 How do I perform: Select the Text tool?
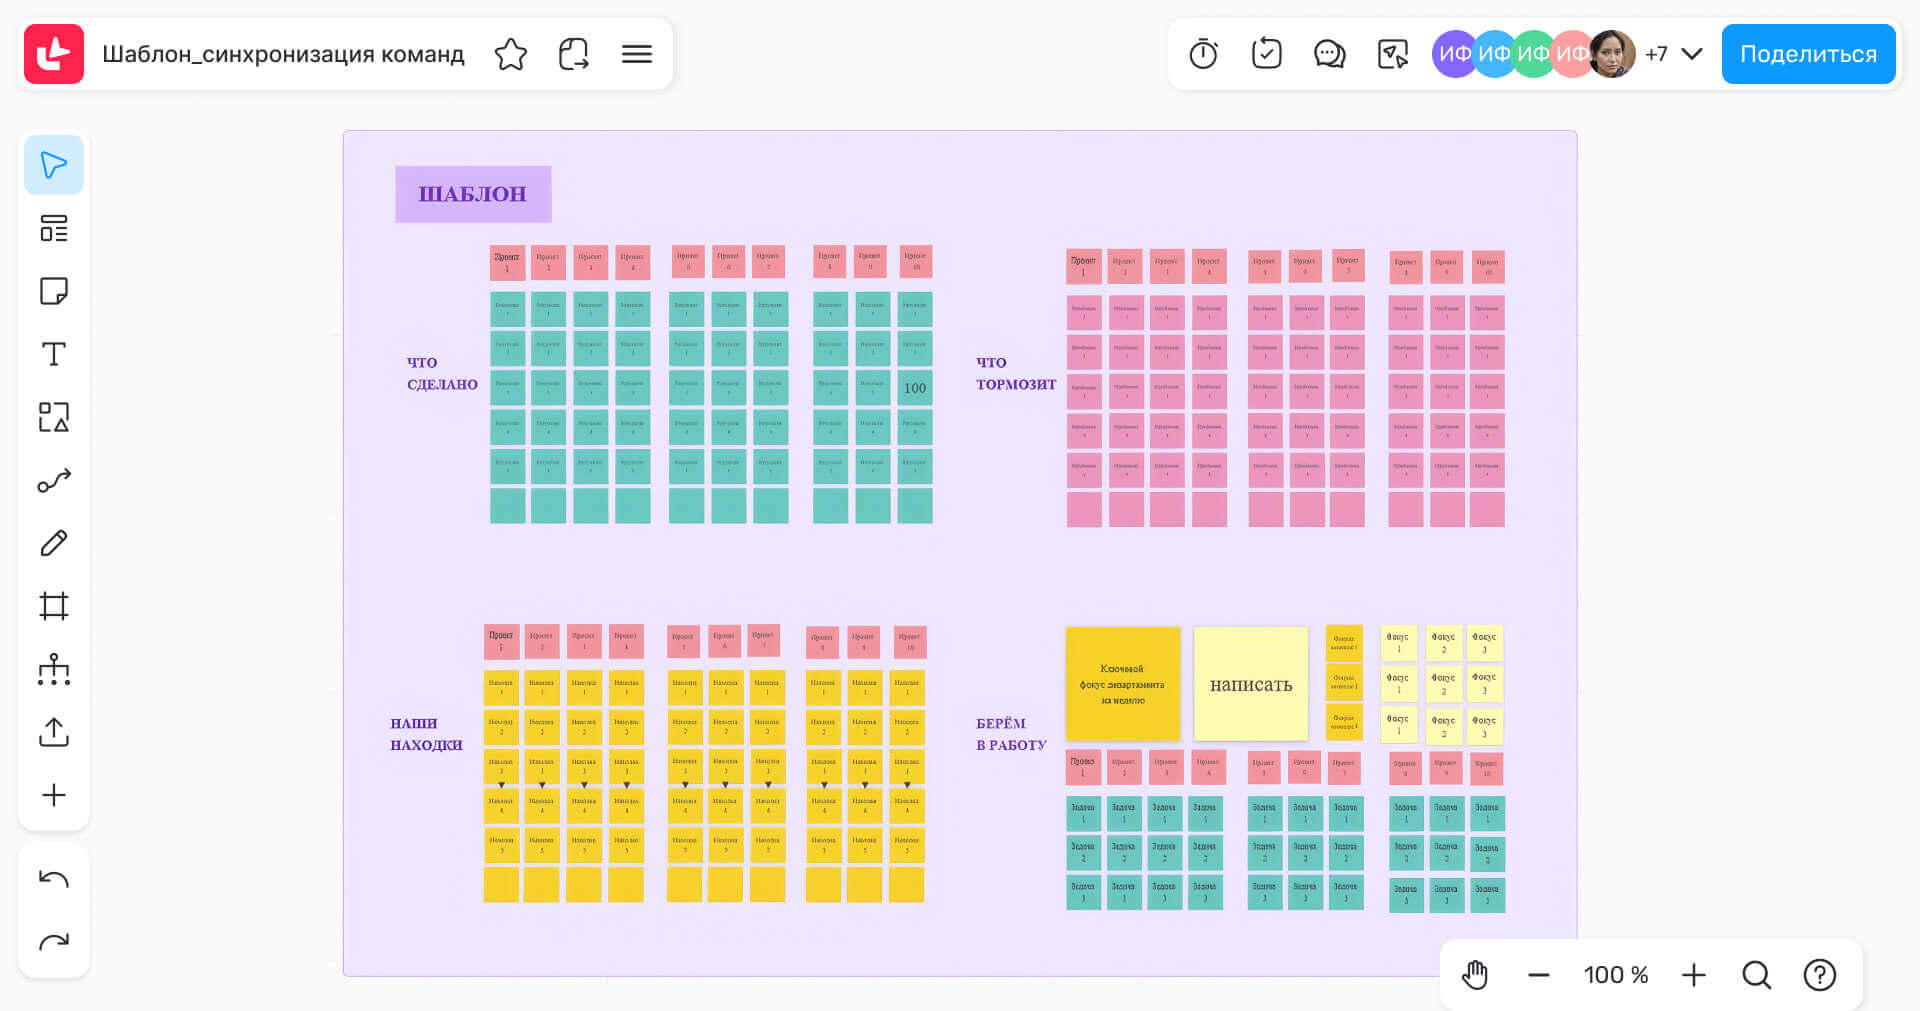[54, 354]
